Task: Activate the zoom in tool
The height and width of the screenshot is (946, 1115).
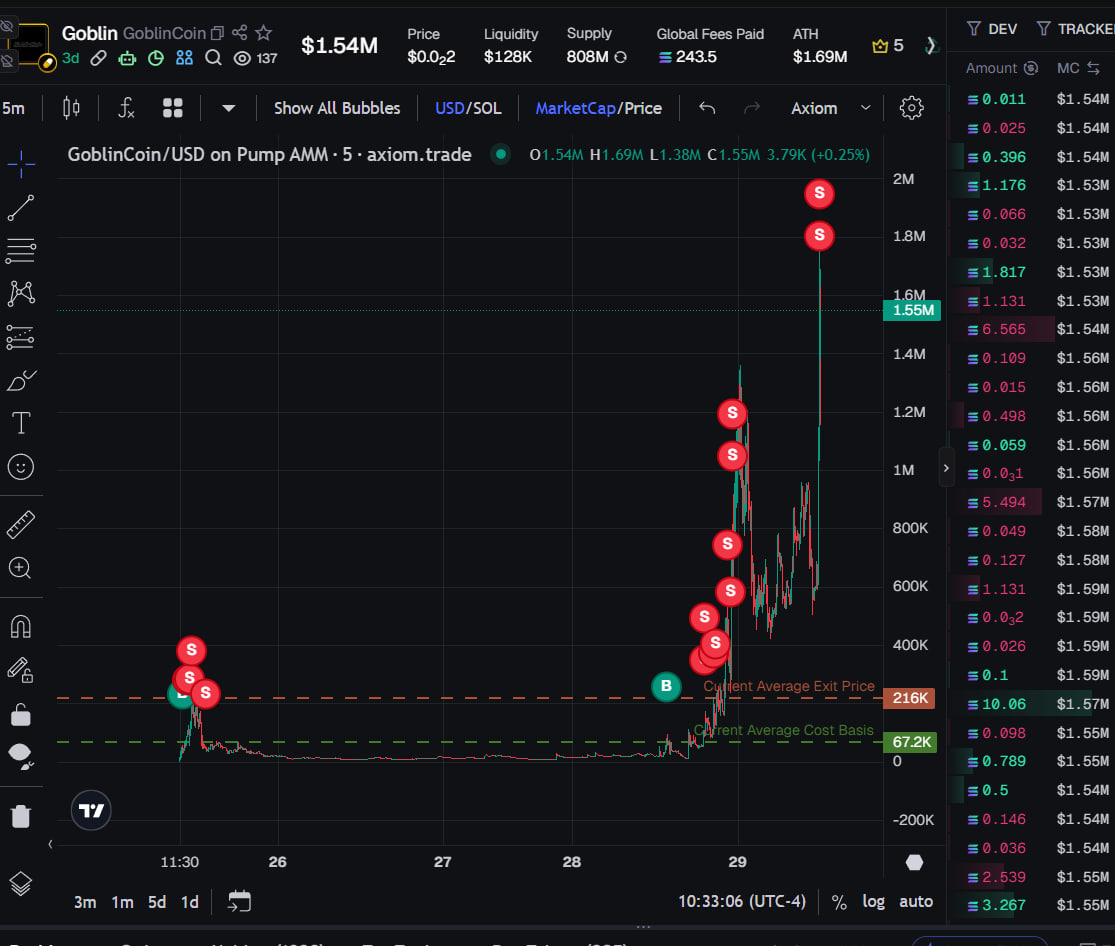Action: 20,568
